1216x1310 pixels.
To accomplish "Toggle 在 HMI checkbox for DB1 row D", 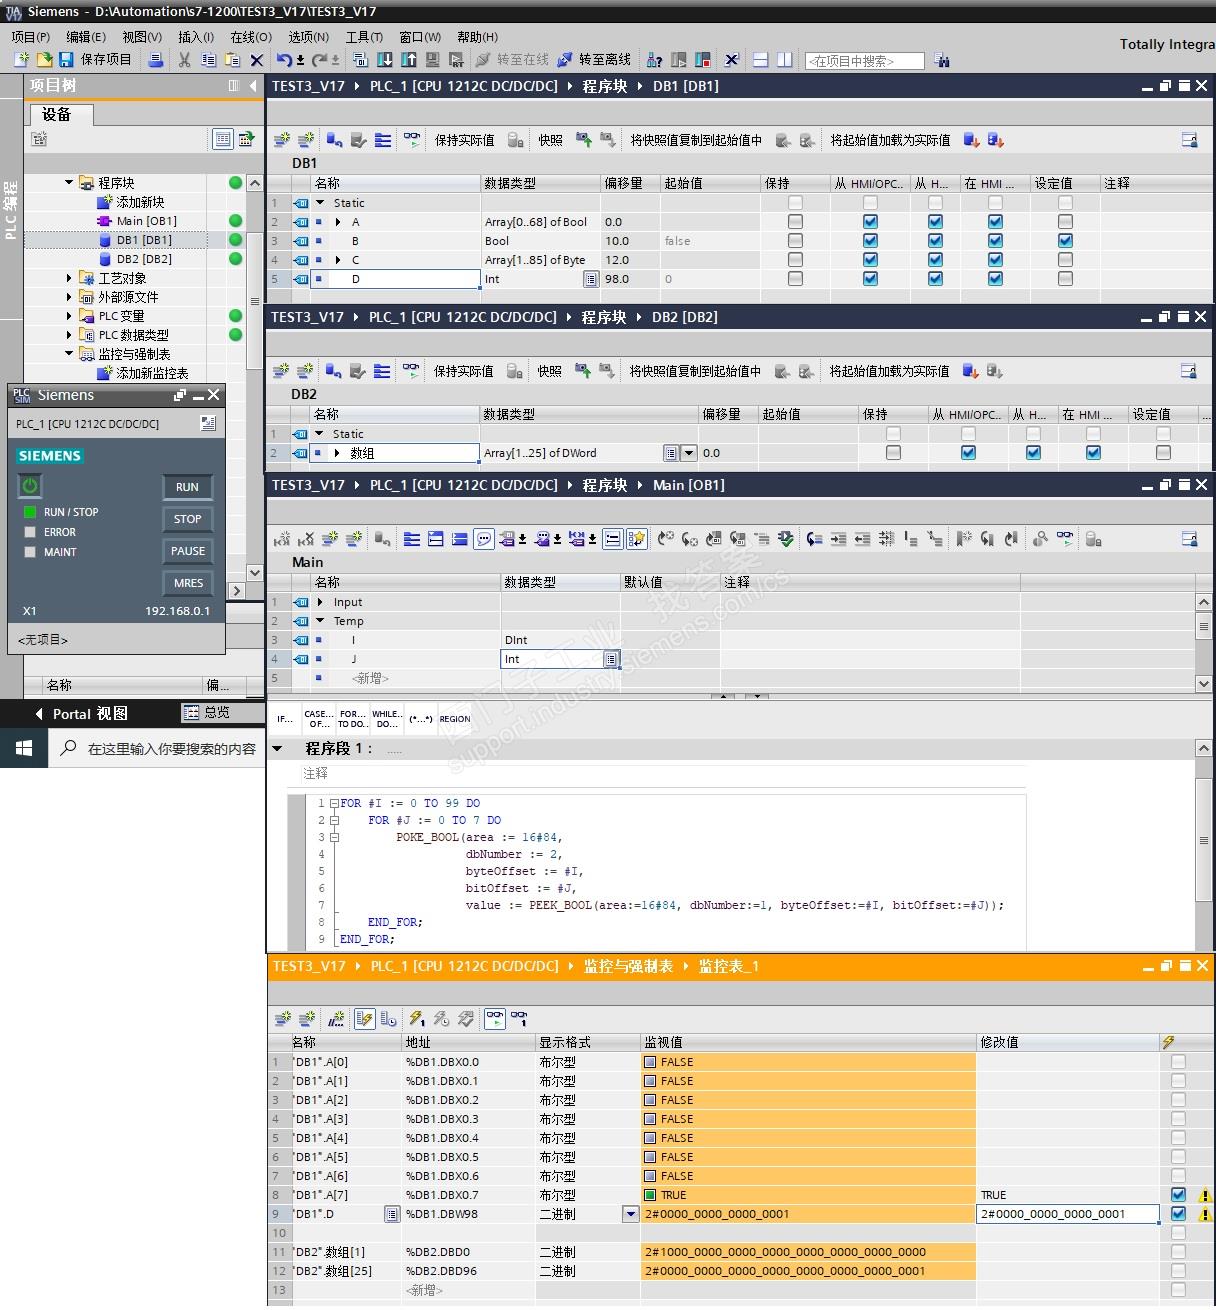I will tap(995, 279).
